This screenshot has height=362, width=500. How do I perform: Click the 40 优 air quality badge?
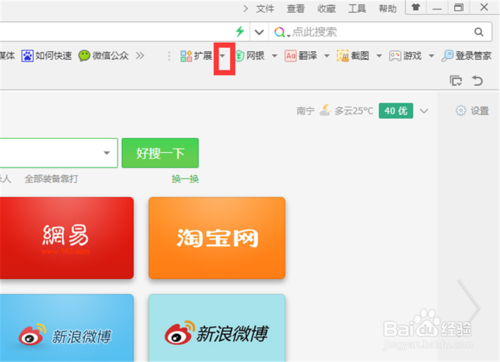[x=396, y=111]
